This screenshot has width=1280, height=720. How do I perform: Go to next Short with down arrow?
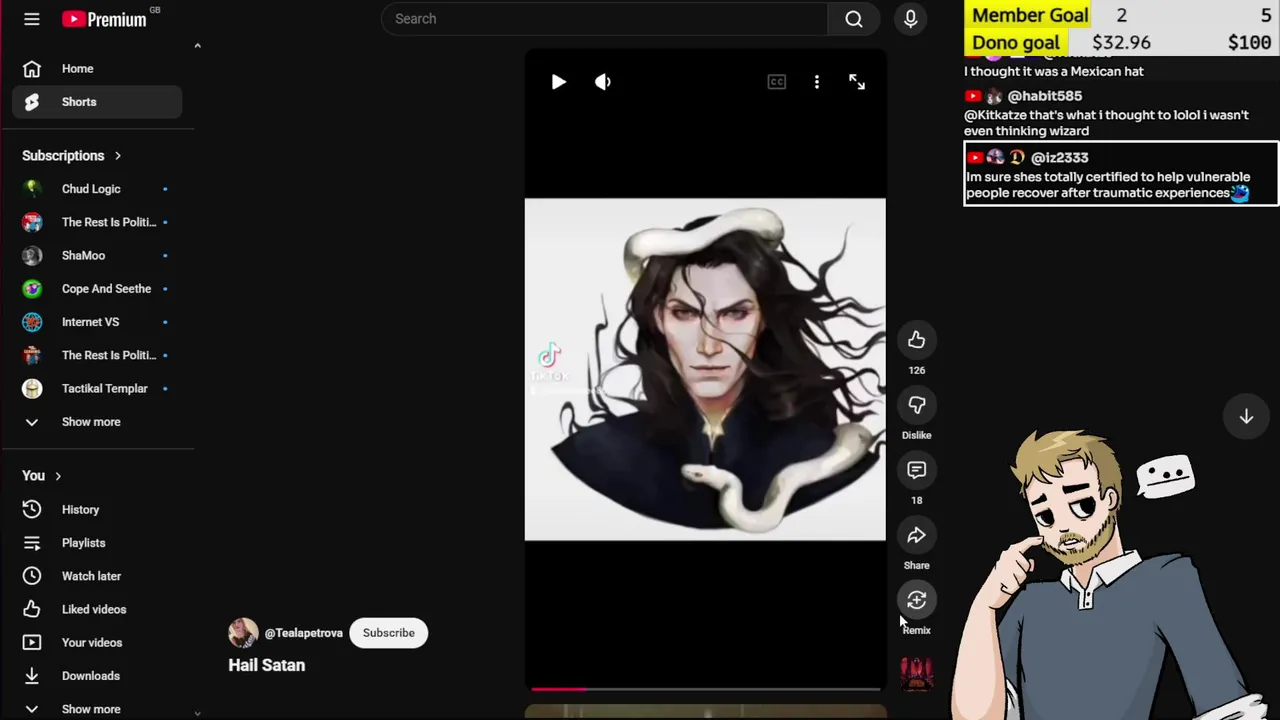[1246, 417]
